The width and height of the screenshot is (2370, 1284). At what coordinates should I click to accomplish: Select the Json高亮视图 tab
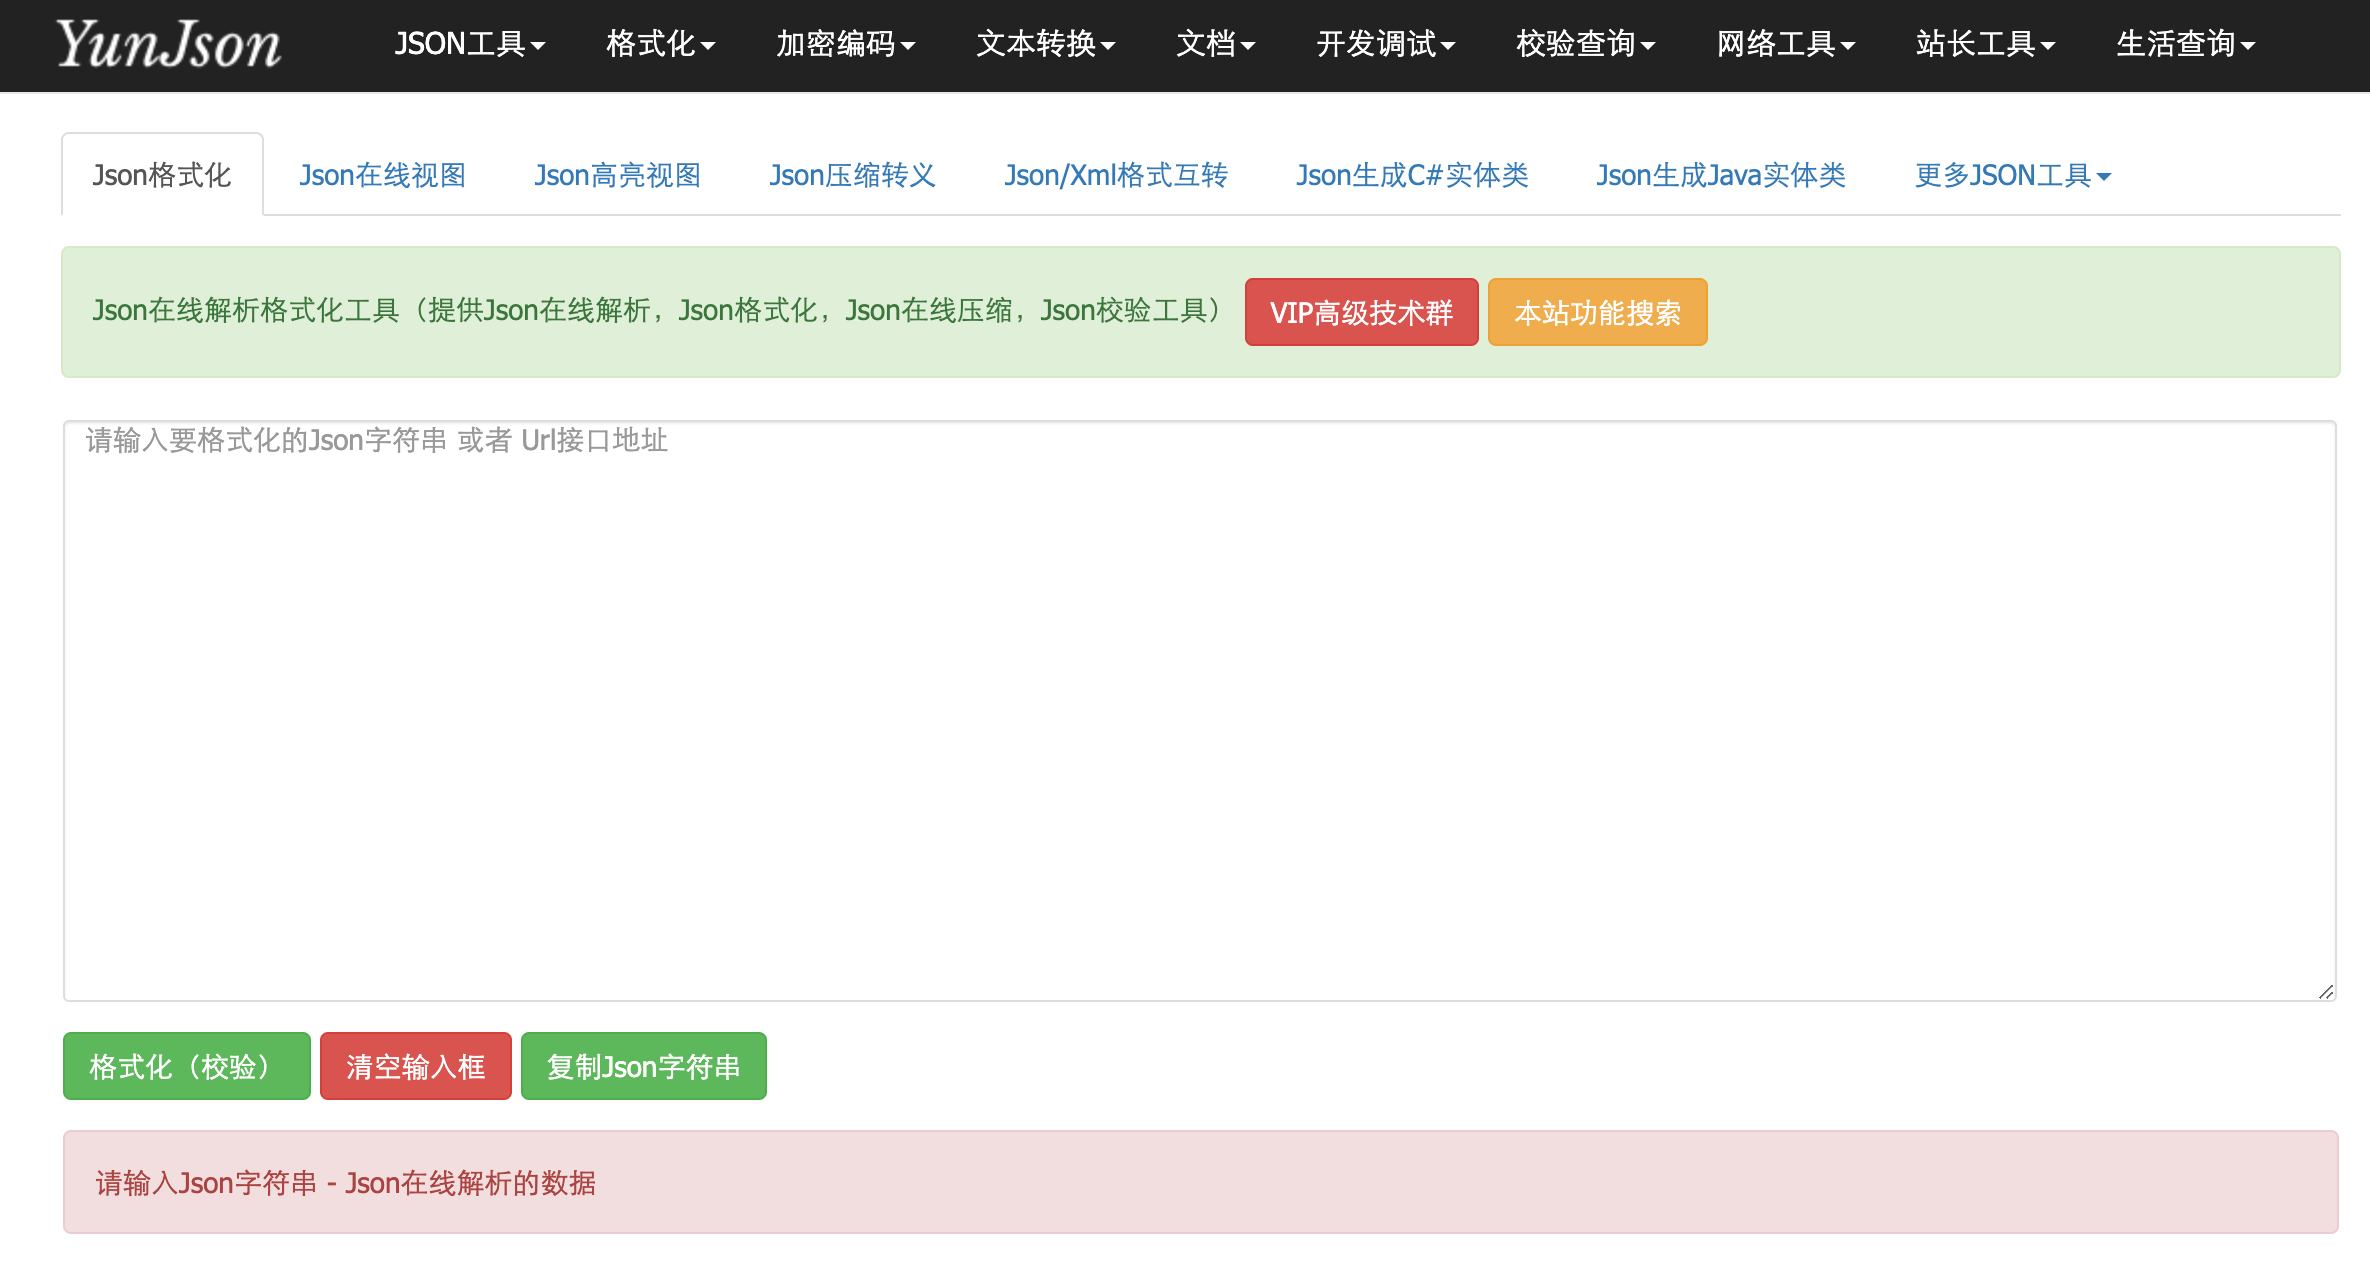[617, 174]
